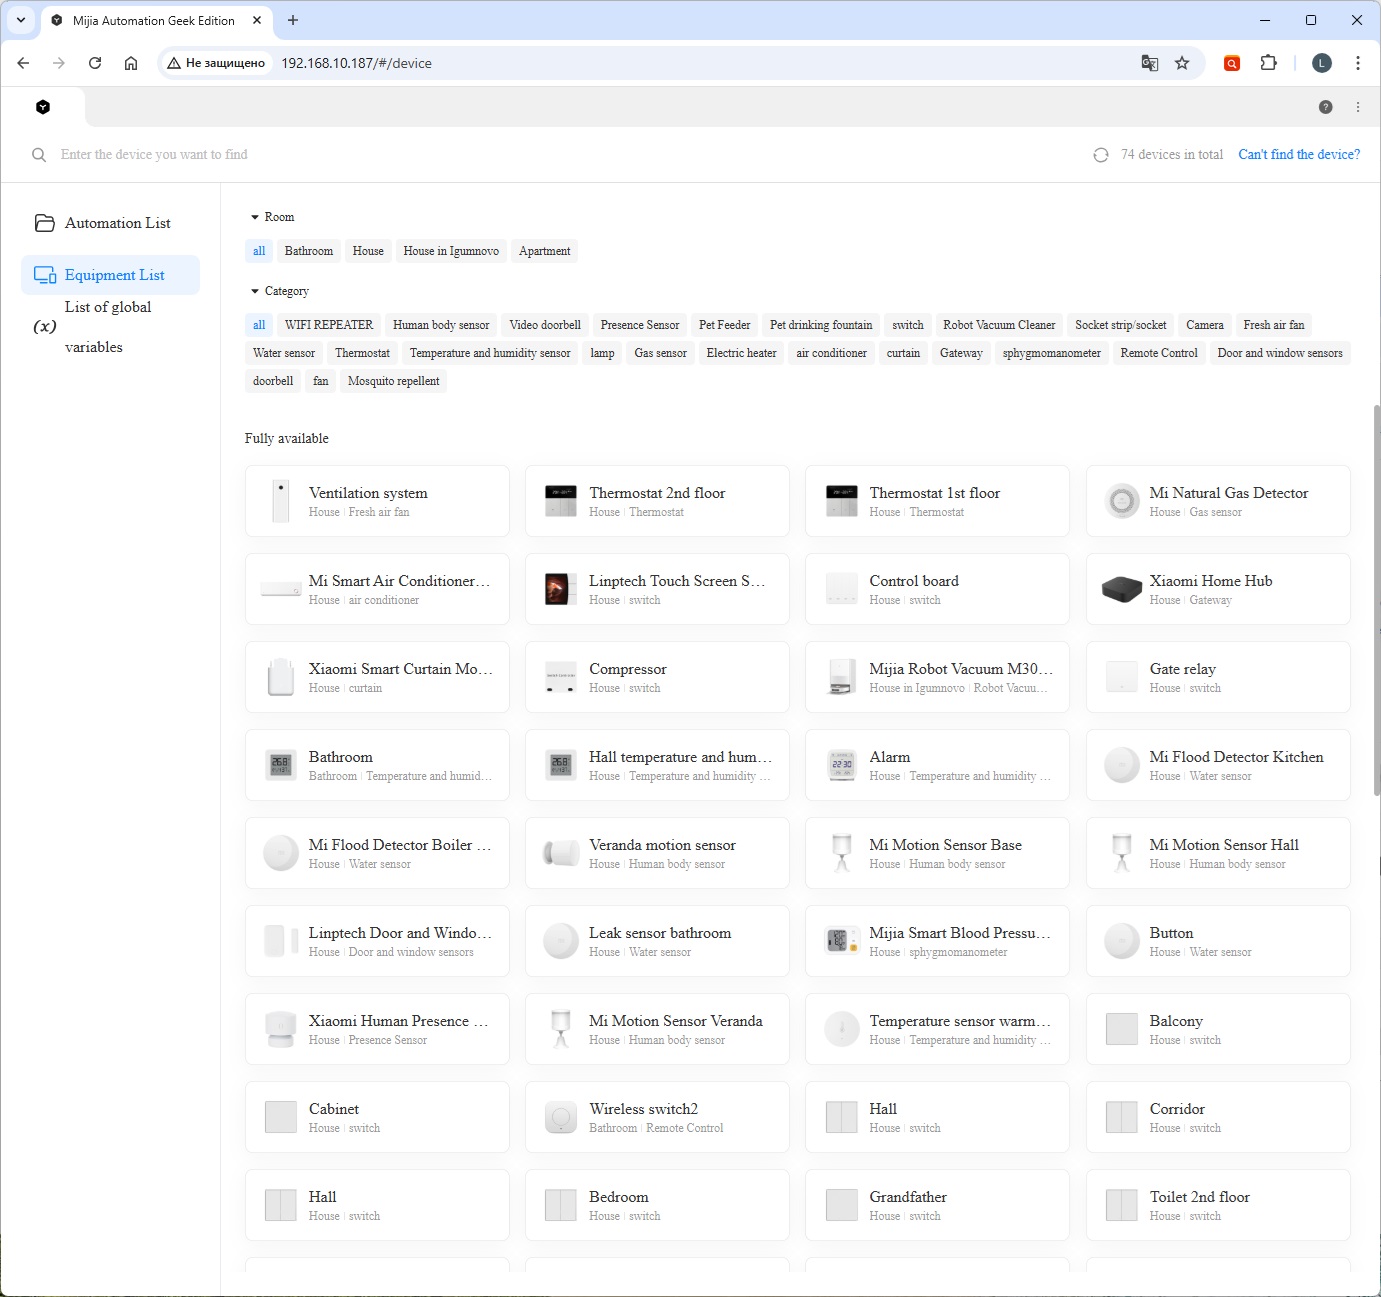Viewport: 1381px width, 1297px height.
Task: Collapse the Room filter section
Action: 255,217
